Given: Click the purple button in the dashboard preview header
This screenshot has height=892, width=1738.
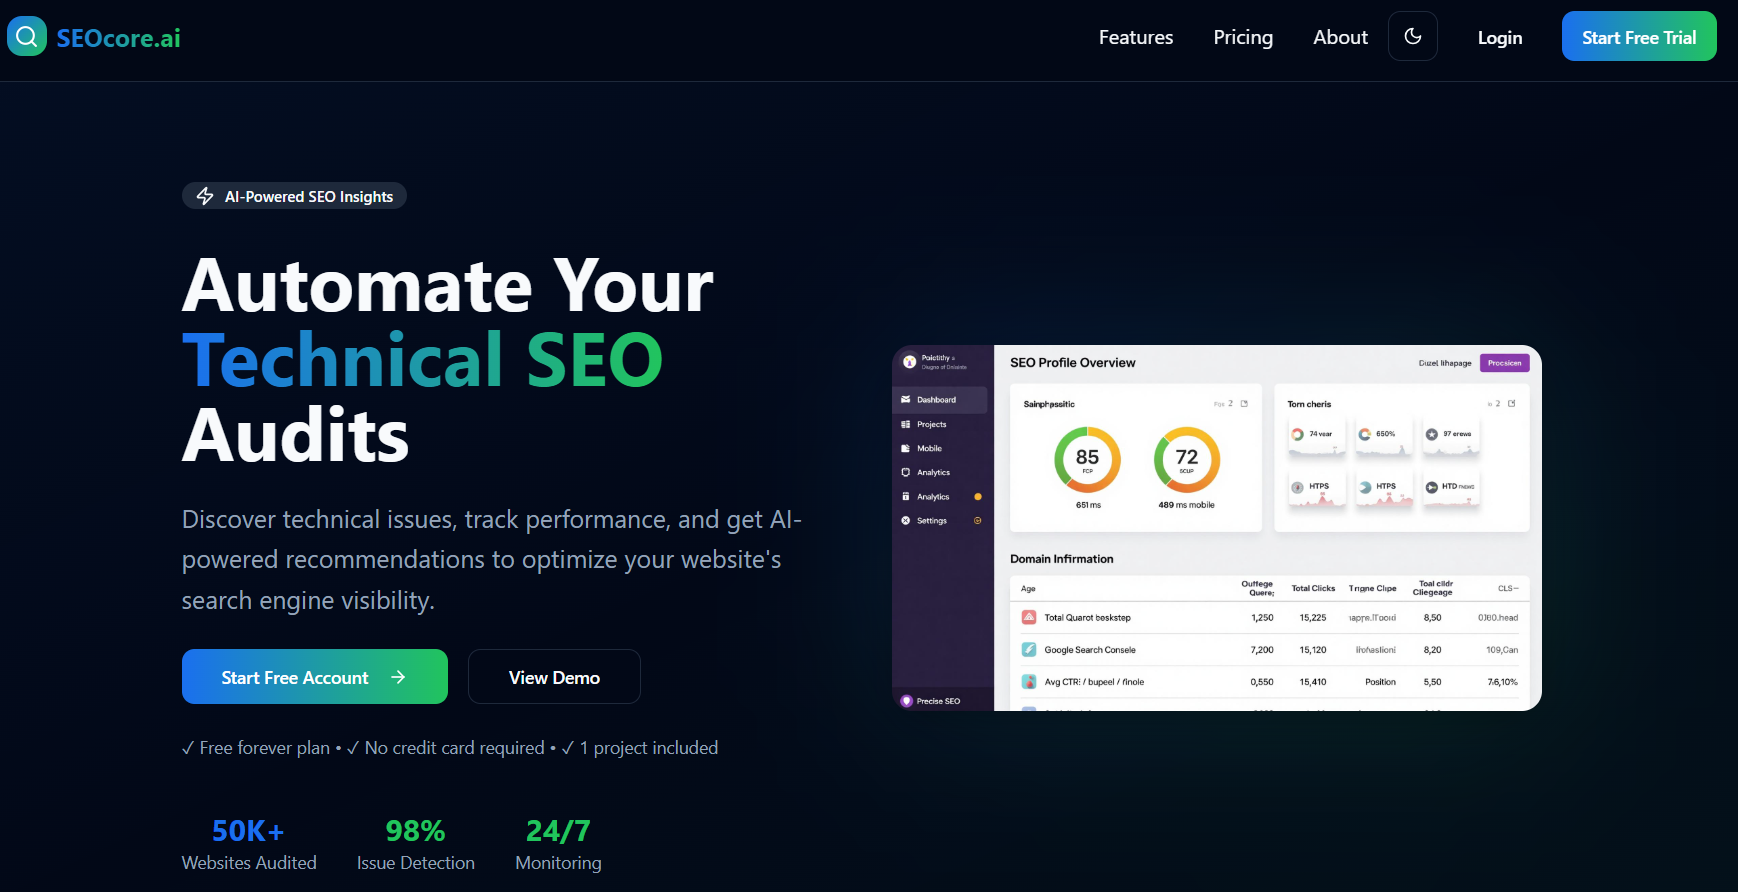Looking at the screenshot, I should (x=1504, y=363).
